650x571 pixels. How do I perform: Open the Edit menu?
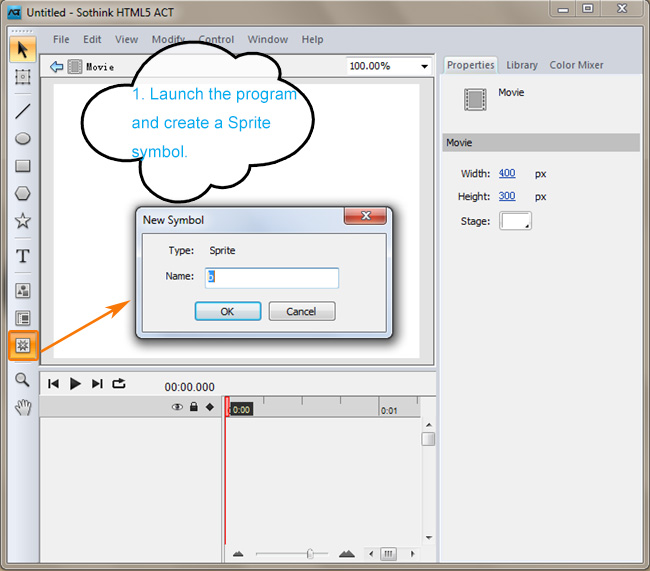(x=92, y=39)
